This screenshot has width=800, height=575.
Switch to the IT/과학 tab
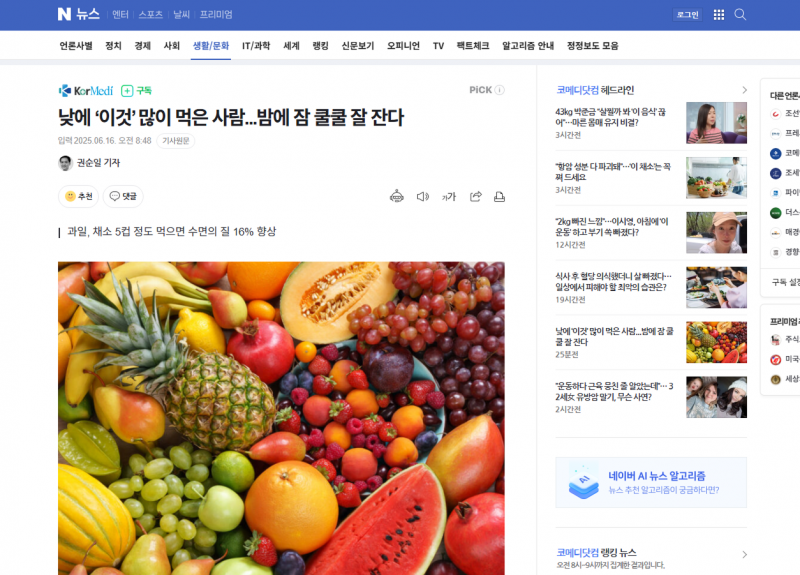pyautogui.click(x=256, y=46)
